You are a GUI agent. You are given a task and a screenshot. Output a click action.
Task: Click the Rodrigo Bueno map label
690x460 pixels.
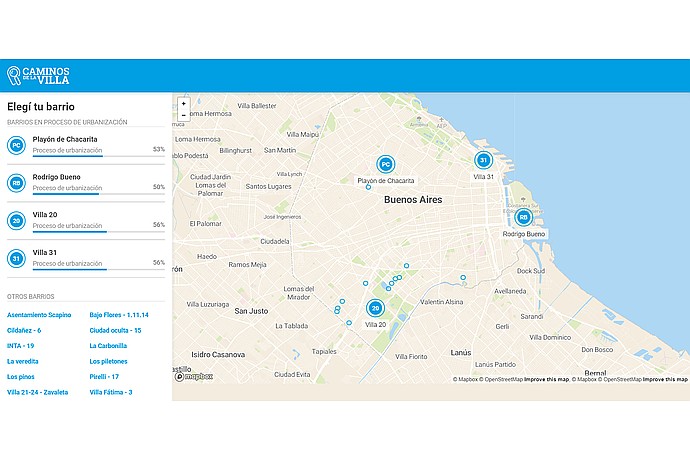coord(524,234)
